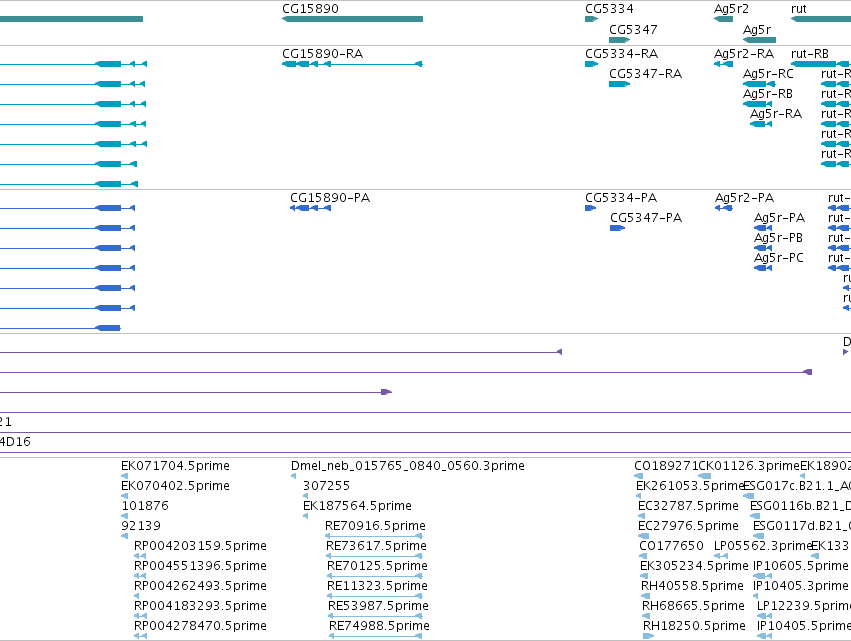The width and height of the screenshot is (851, 641).
Task: Click the RE74988.5prime label
Action: 379,626
